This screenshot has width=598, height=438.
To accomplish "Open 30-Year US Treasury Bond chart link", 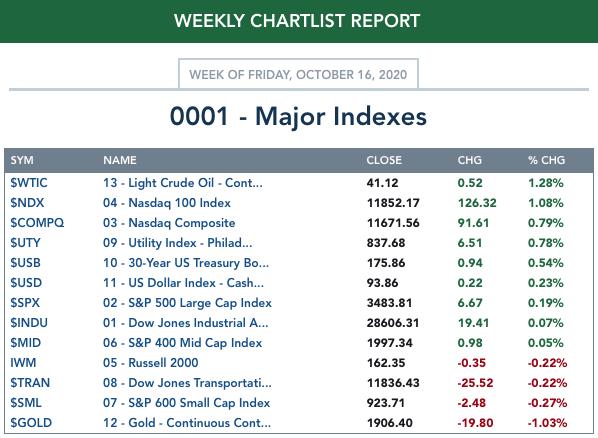I will (186, 263).
